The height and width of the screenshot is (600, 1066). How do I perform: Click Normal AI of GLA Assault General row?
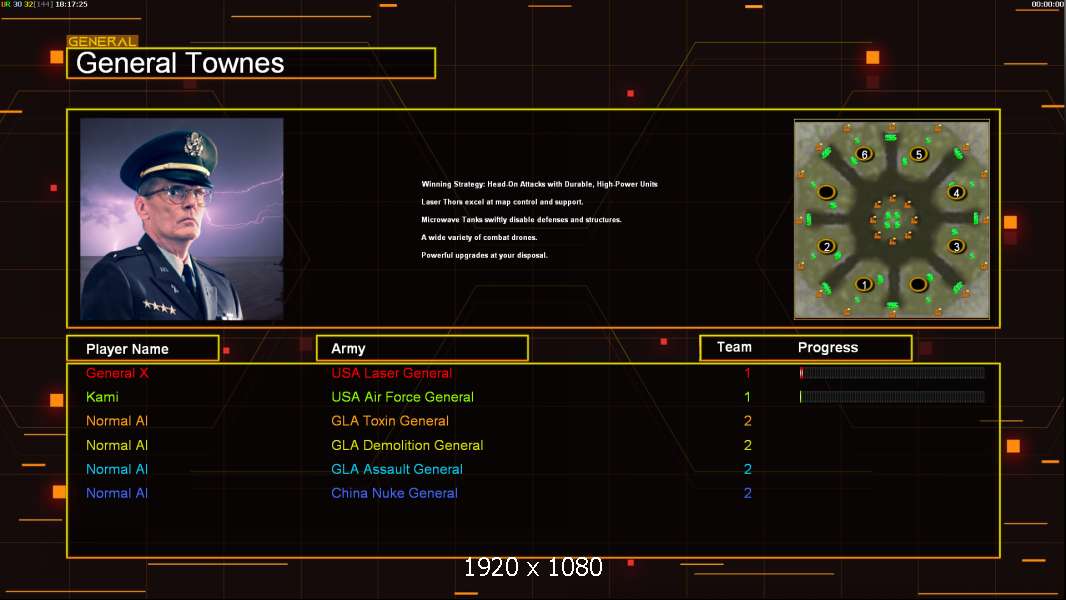[x=117, y=469]
